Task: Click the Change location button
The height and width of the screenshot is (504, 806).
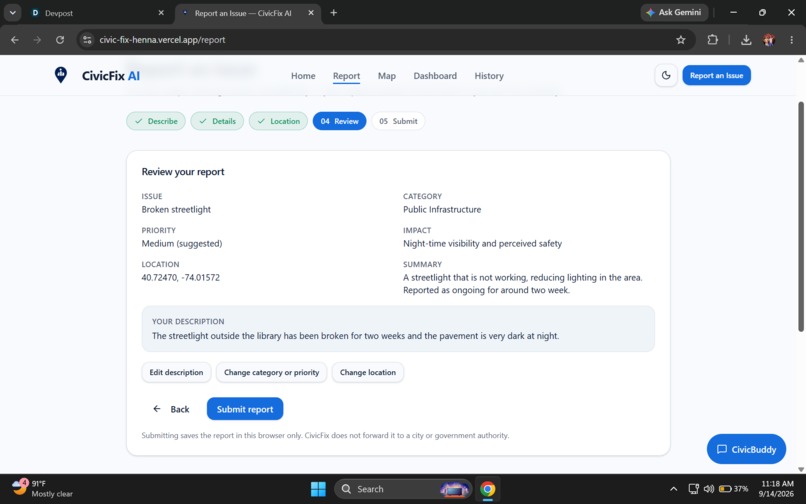Action: pyautogui.click(x=368, y=372)
